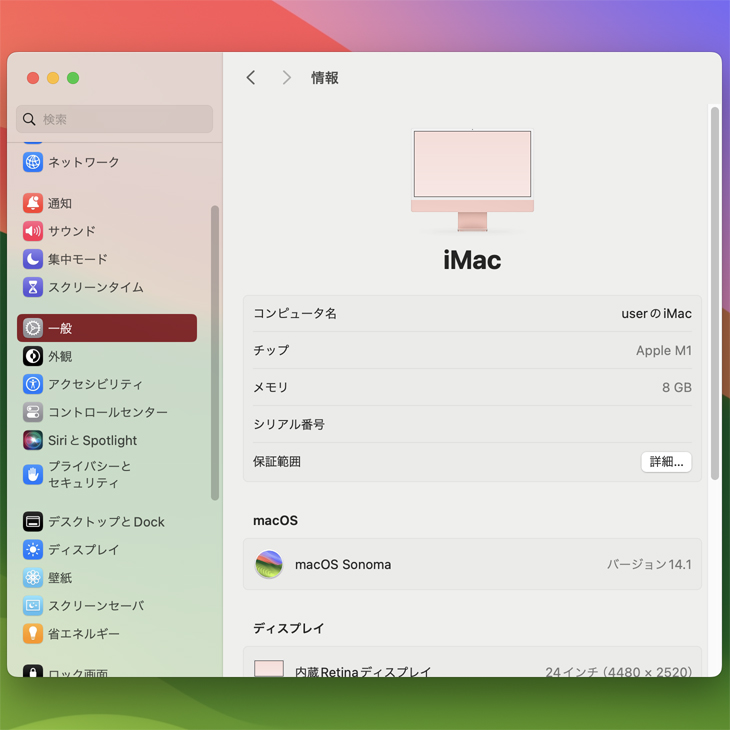Click the pink iMac image
The image size is (730, 730).
472,180
